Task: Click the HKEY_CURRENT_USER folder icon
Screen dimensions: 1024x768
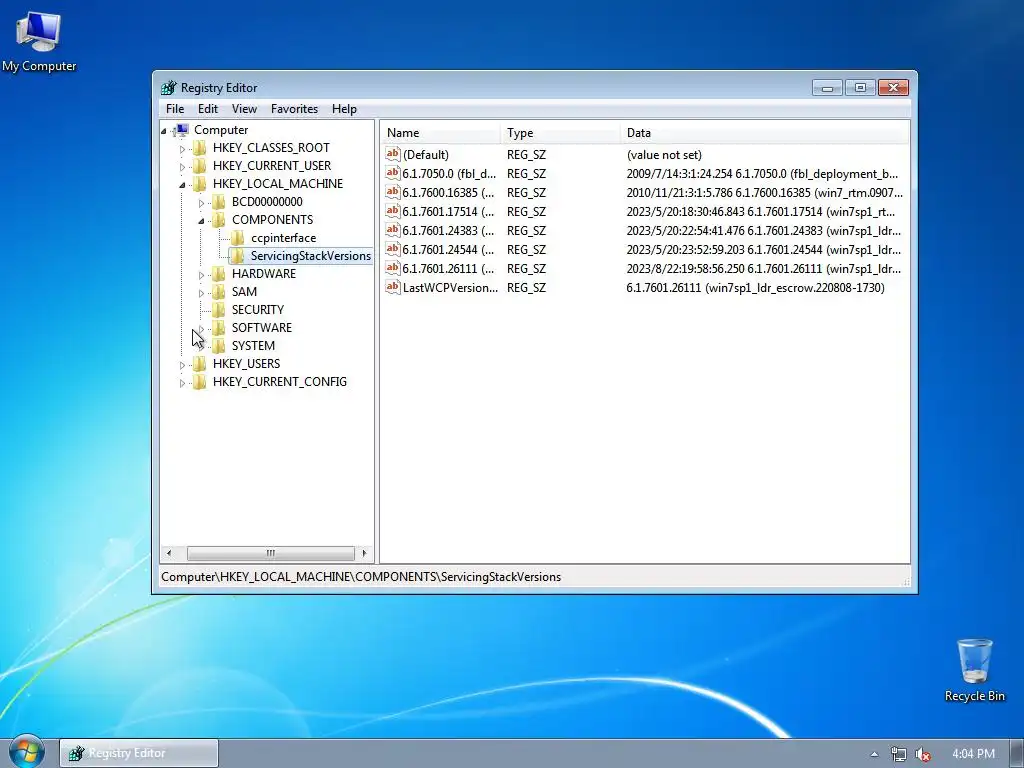Action: (x=200, y=166)
